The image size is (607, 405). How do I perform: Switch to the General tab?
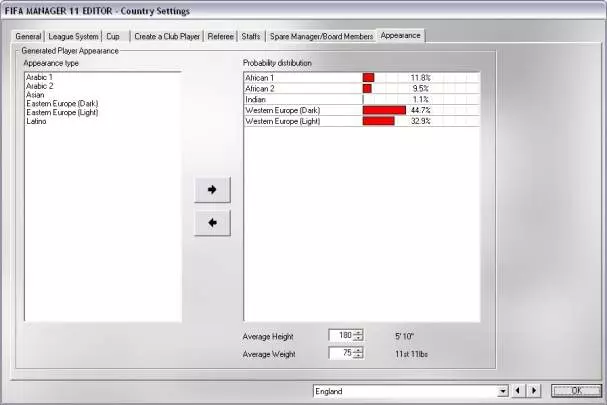(x=28, y=36)
